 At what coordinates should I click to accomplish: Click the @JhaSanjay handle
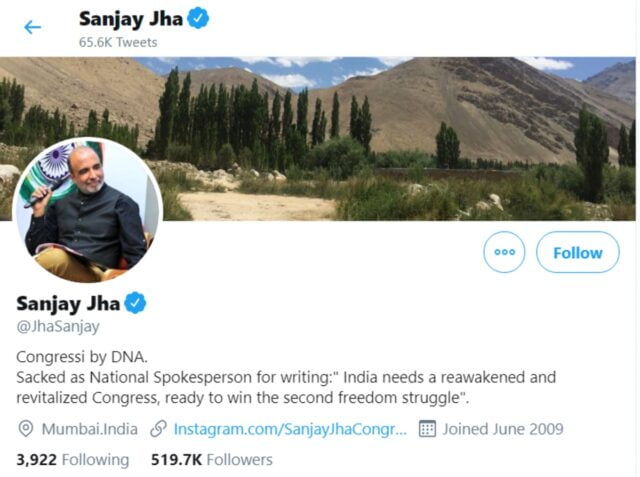pyautogui.click(x=58, y=326)
